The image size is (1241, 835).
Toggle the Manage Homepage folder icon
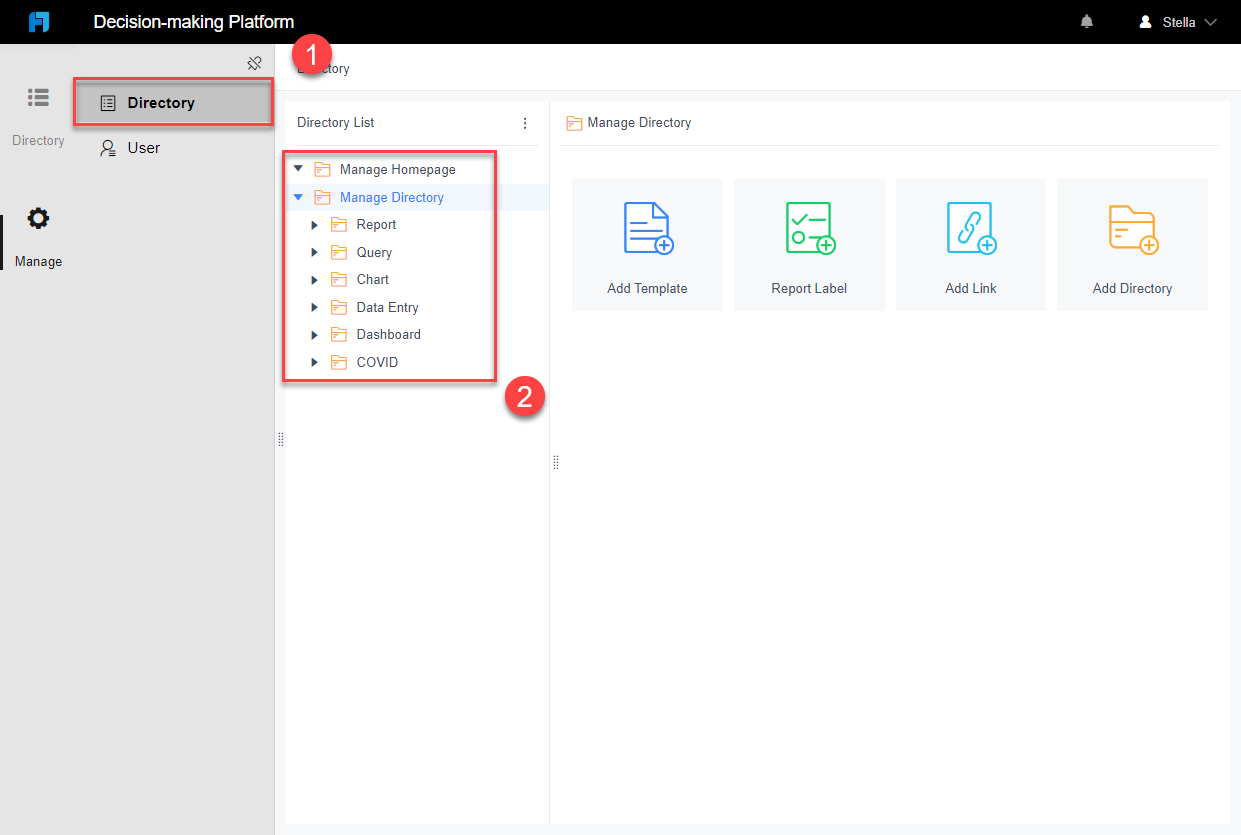pos(322,168)
